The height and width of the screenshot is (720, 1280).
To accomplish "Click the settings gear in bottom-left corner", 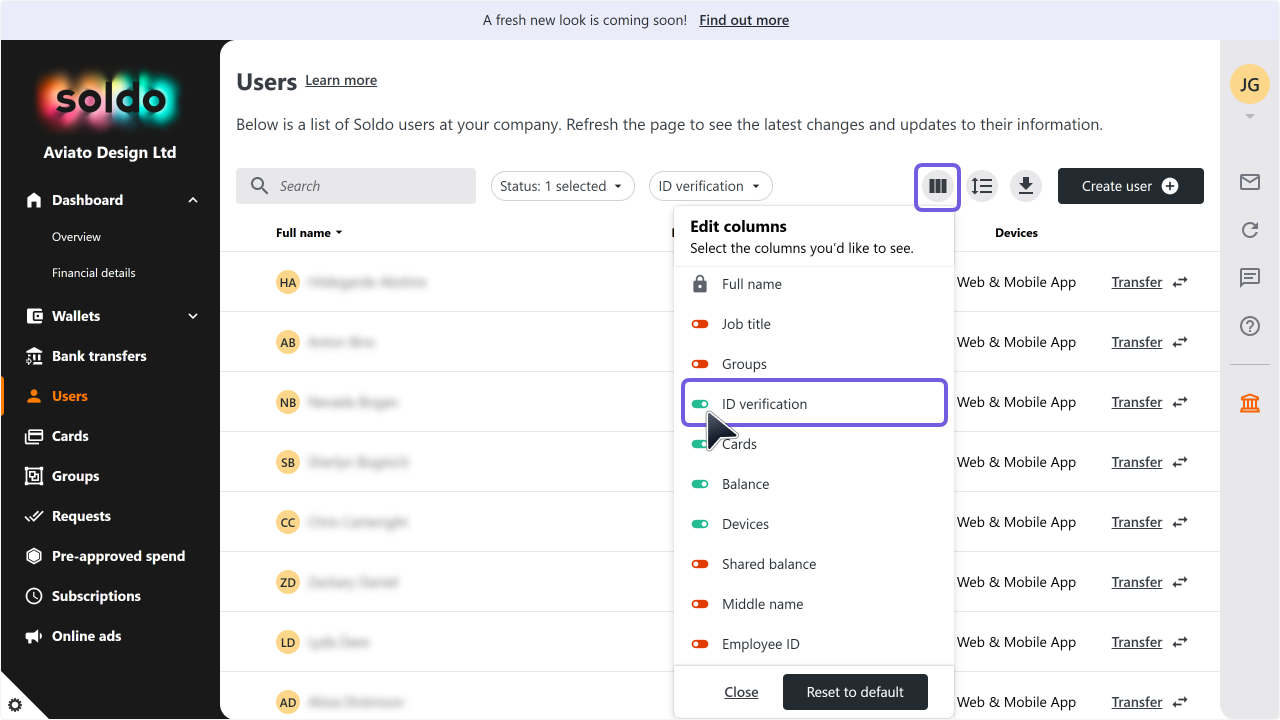I will tap(14, 705).
